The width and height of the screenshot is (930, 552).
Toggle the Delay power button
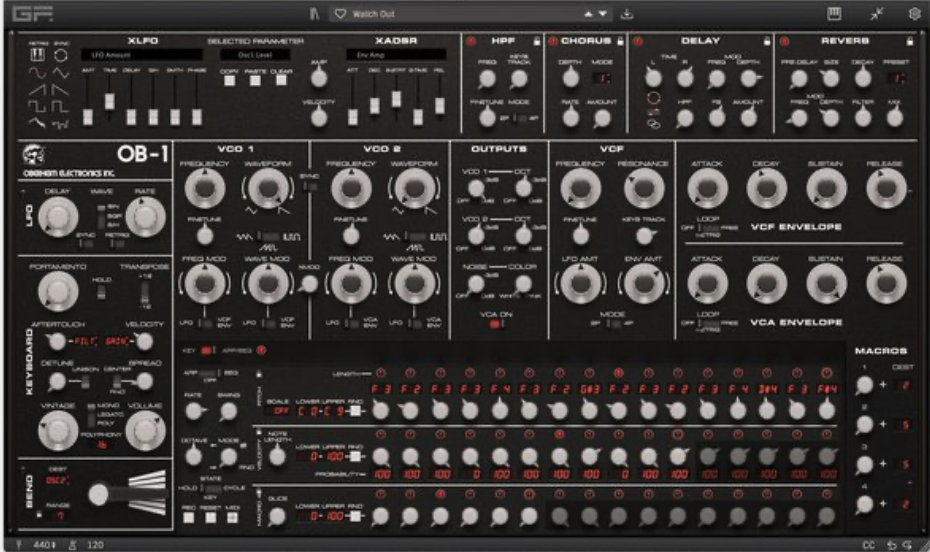(x=638, y=41)
